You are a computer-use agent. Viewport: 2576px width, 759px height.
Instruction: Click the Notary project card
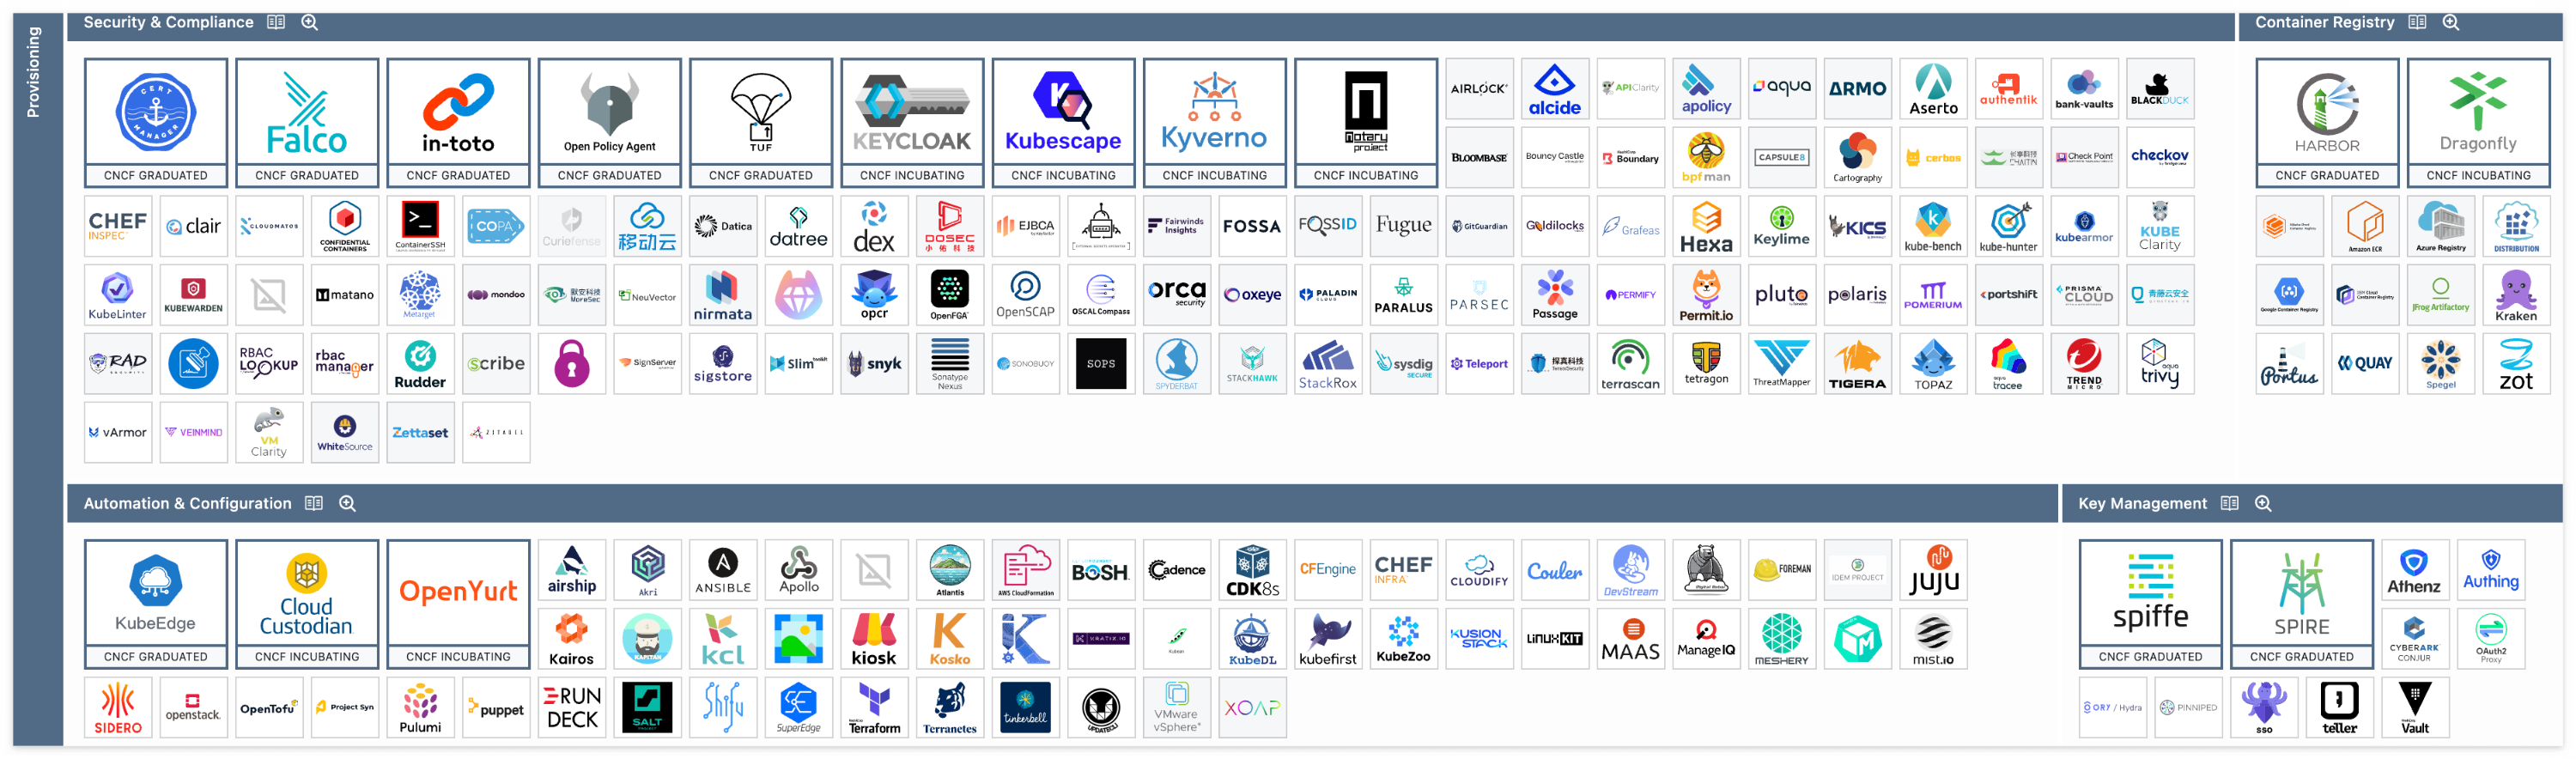pos(1366,123)
